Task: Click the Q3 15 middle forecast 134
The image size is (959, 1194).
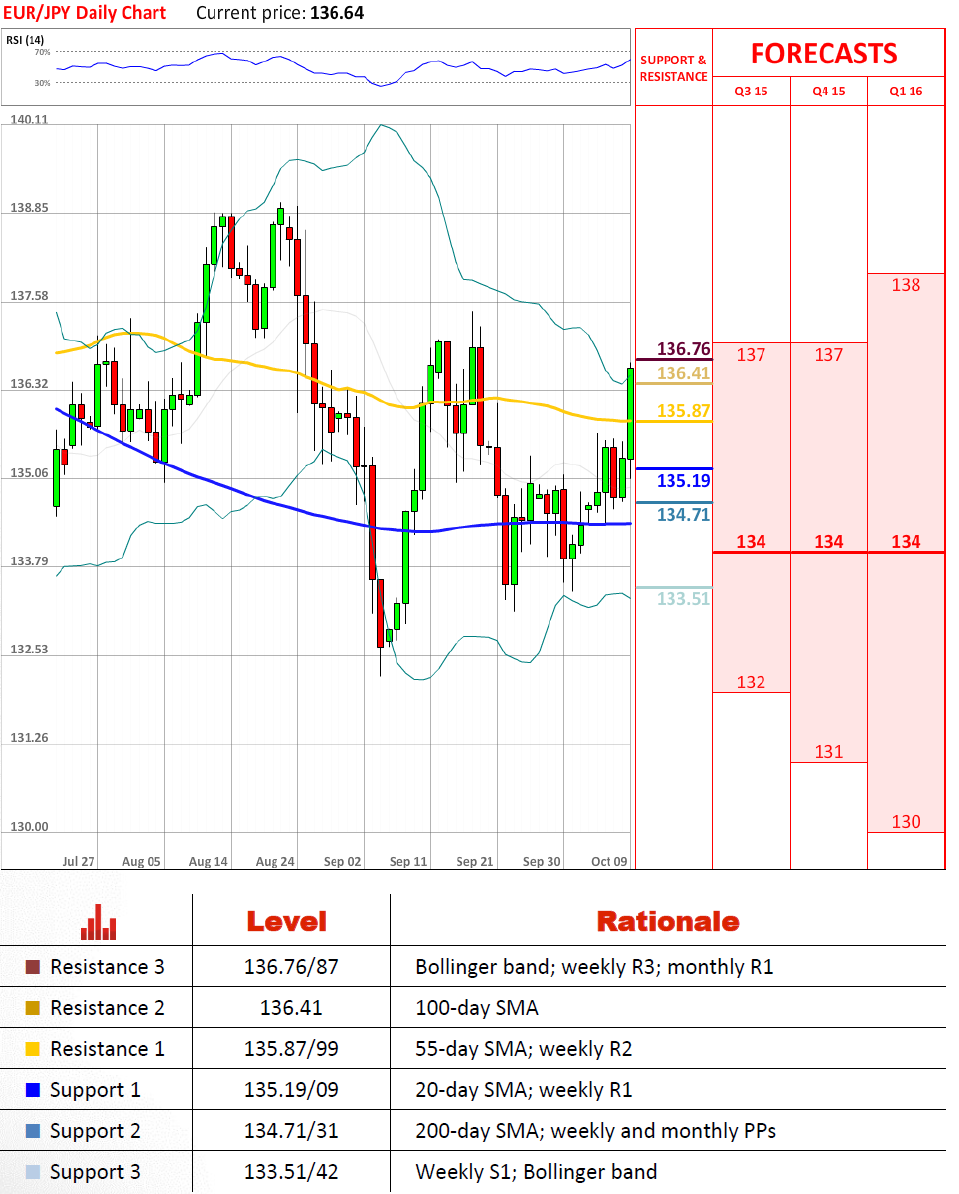Action: 751,542
